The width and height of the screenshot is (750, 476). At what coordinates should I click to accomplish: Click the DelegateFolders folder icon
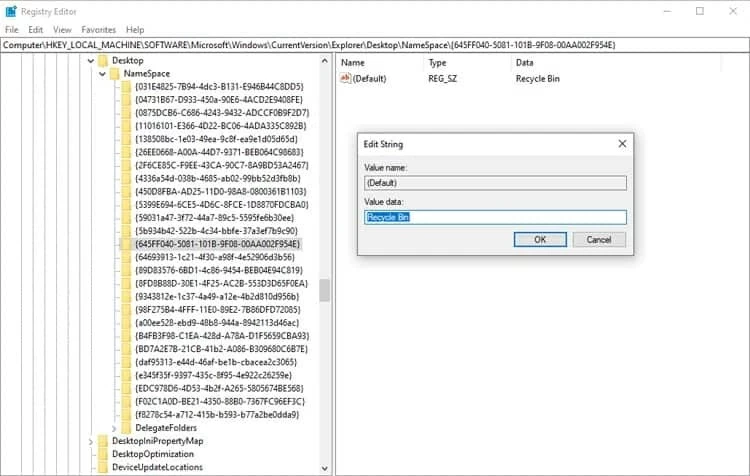(x=126, y=428)
